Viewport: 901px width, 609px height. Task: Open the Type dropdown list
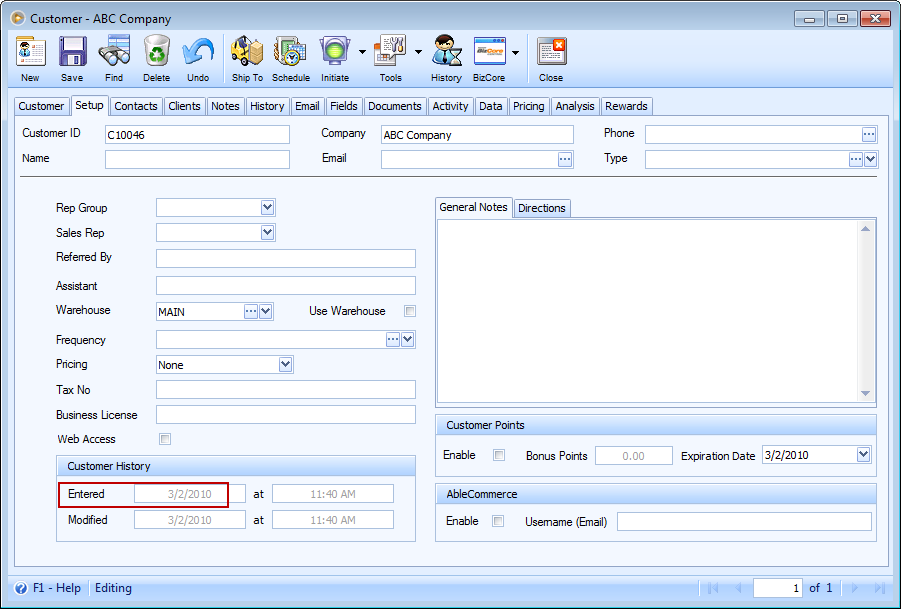[871, 159]
